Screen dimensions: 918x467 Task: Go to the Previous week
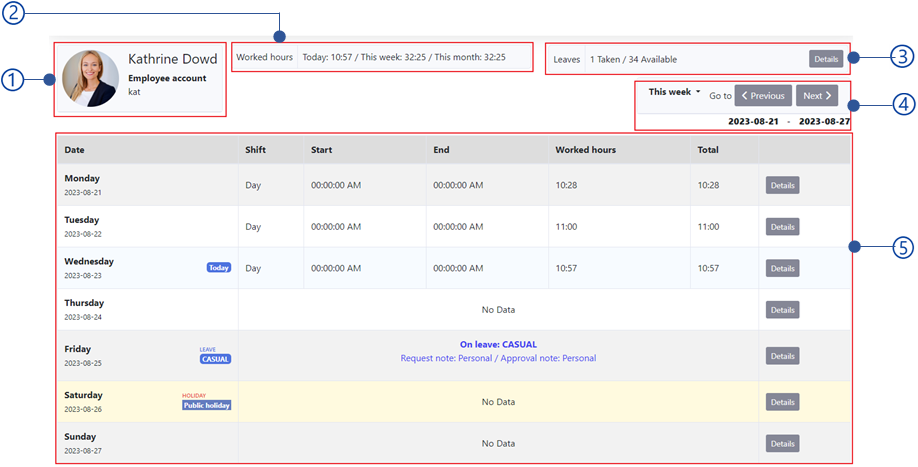point(763,96)
